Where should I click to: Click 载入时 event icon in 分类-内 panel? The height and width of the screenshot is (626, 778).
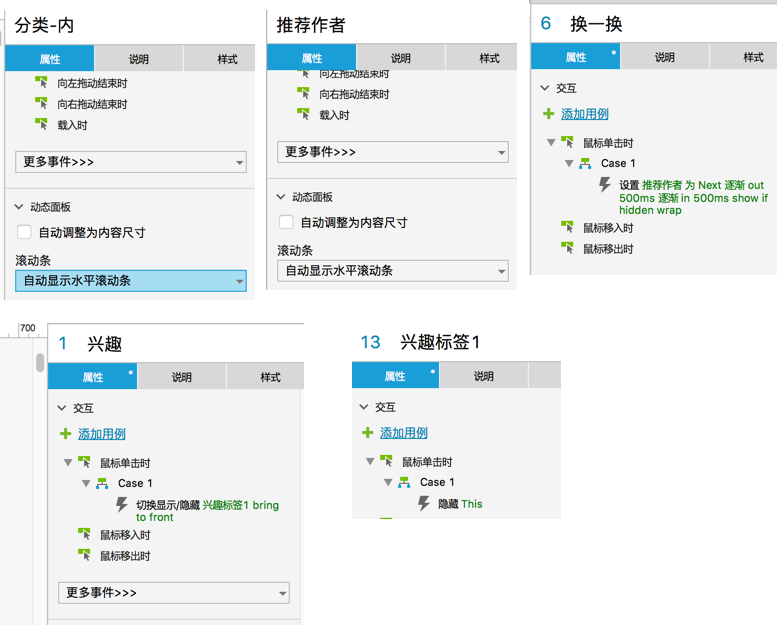[x=41, y=124]
